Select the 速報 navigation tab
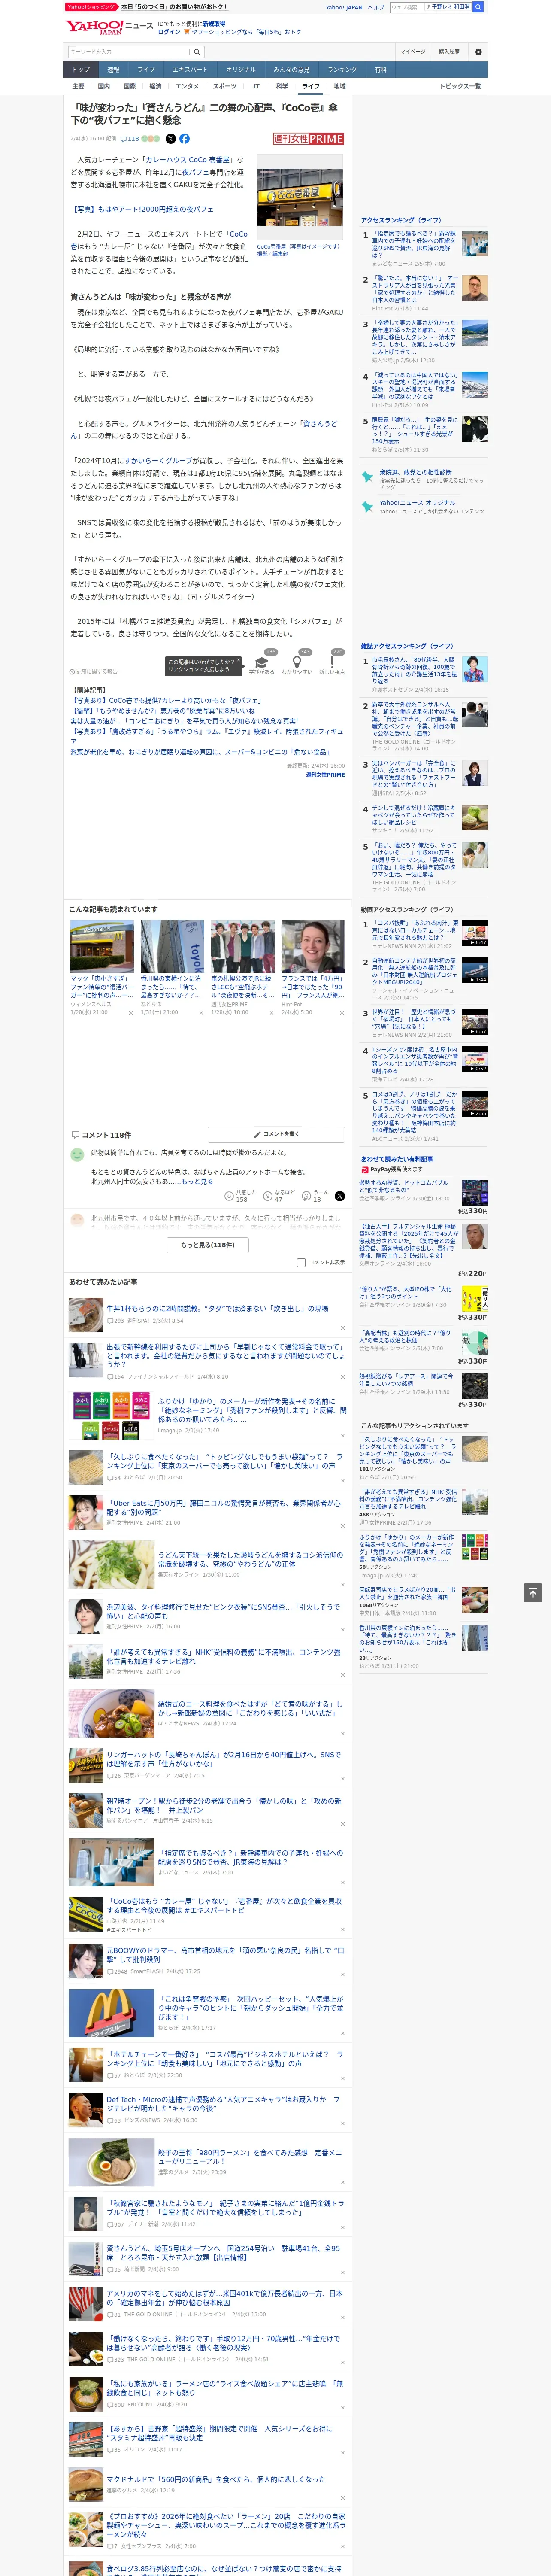Viewport: 551px width, 2576px height. 113,70
